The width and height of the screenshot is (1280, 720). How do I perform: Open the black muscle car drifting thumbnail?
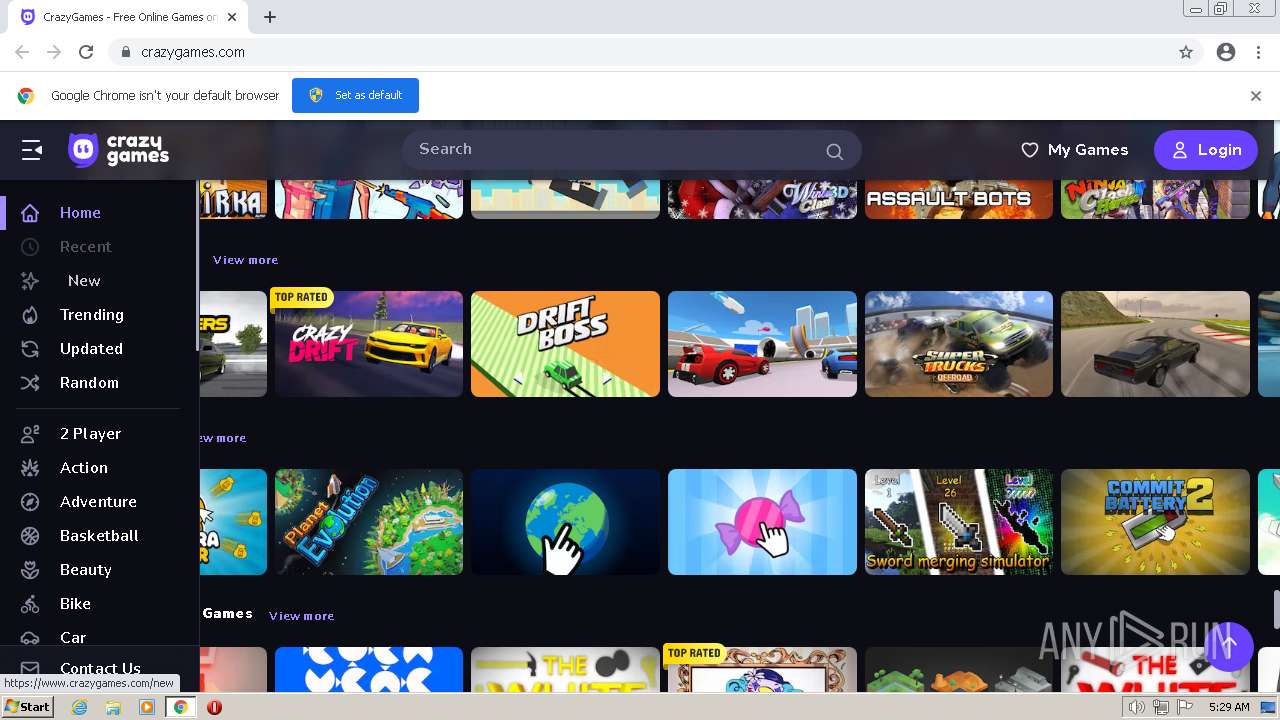pyautogui.click(x=1155, y=344)
